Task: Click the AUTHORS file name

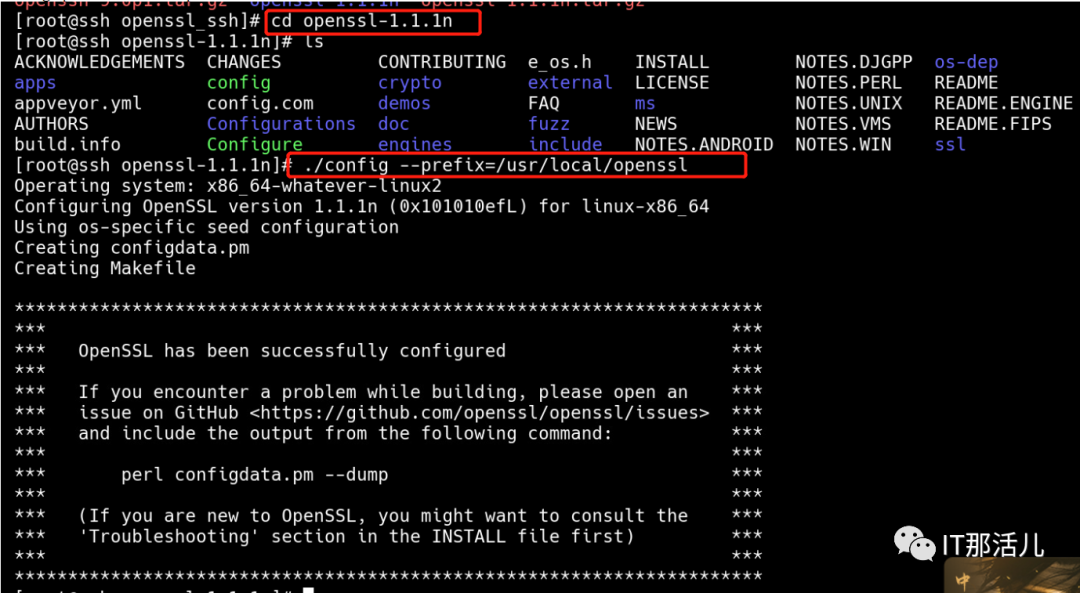Action: pyautogui.click(x=51, y=124)
